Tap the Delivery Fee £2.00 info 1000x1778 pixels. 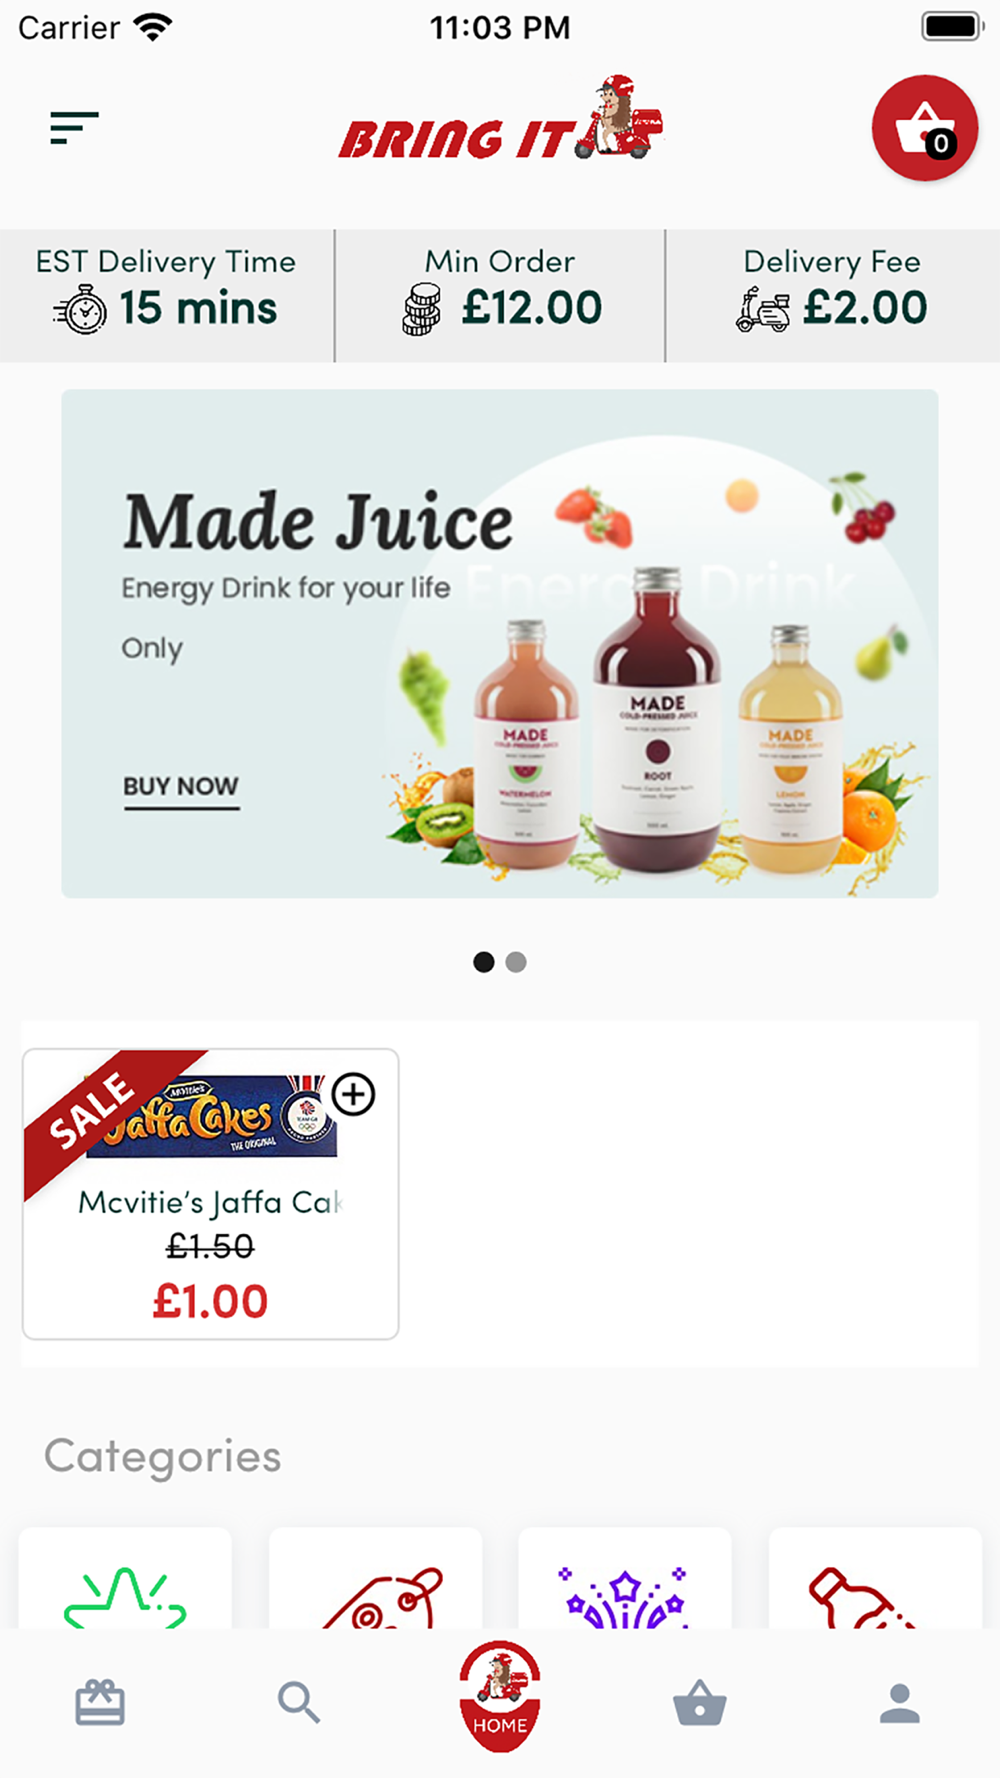click(832, 295)
